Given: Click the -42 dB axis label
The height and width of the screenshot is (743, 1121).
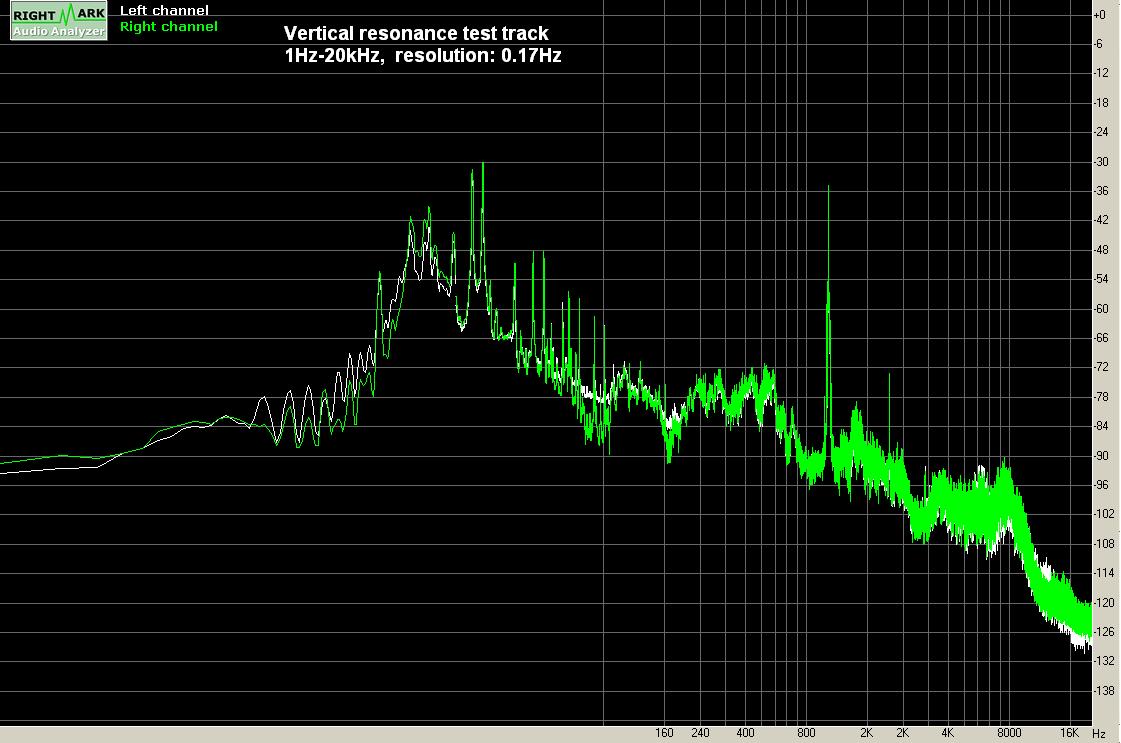Looking at the screenshot, I should tap(1101, 221).
